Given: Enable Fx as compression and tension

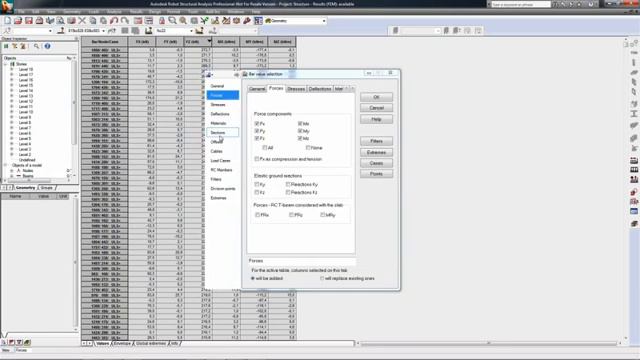Looking at the screenshot, I should (257, 159).
